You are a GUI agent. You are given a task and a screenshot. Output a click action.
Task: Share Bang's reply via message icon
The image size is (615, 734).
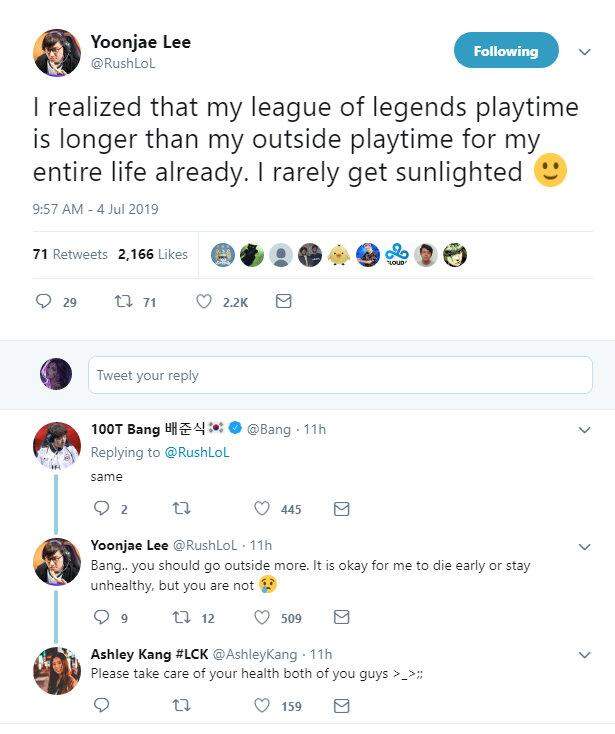(x=341, y=509)
